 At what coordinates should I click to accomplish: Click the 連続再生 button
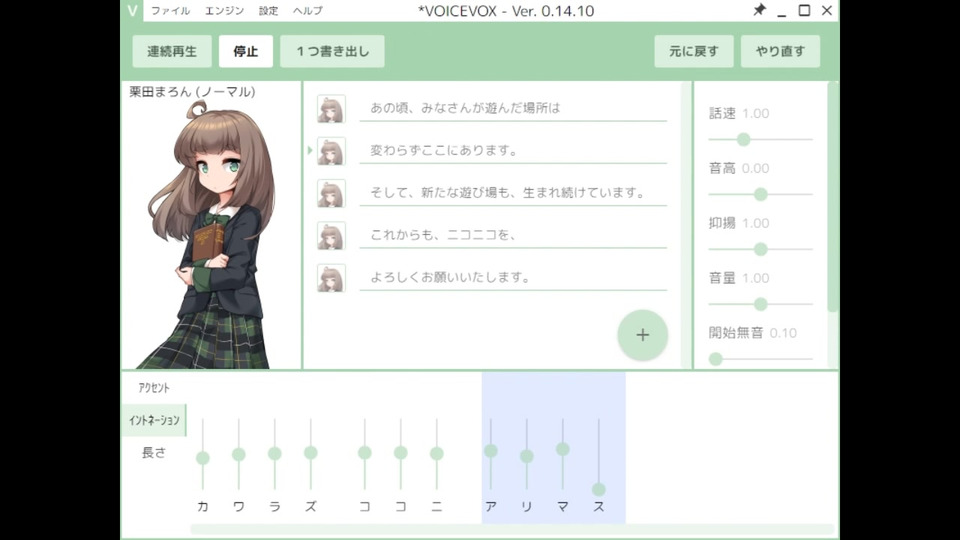[172, 51]
